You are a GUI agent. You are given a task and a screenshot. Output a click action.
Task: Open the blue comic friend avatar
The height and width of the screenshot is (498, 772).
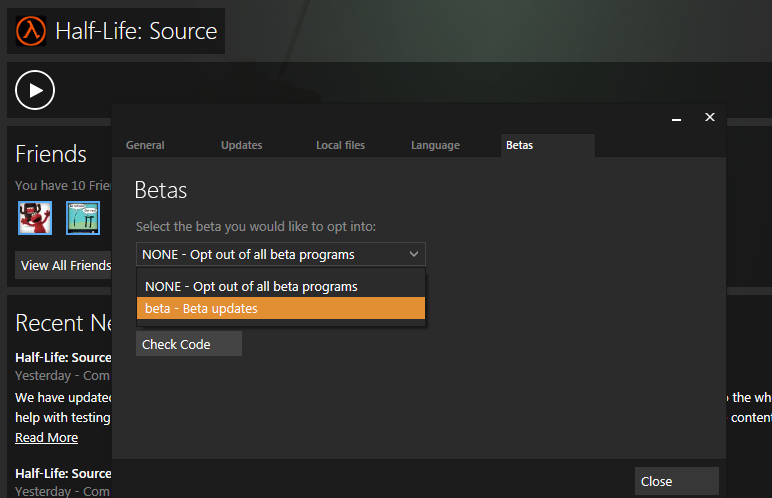point(83,218)
